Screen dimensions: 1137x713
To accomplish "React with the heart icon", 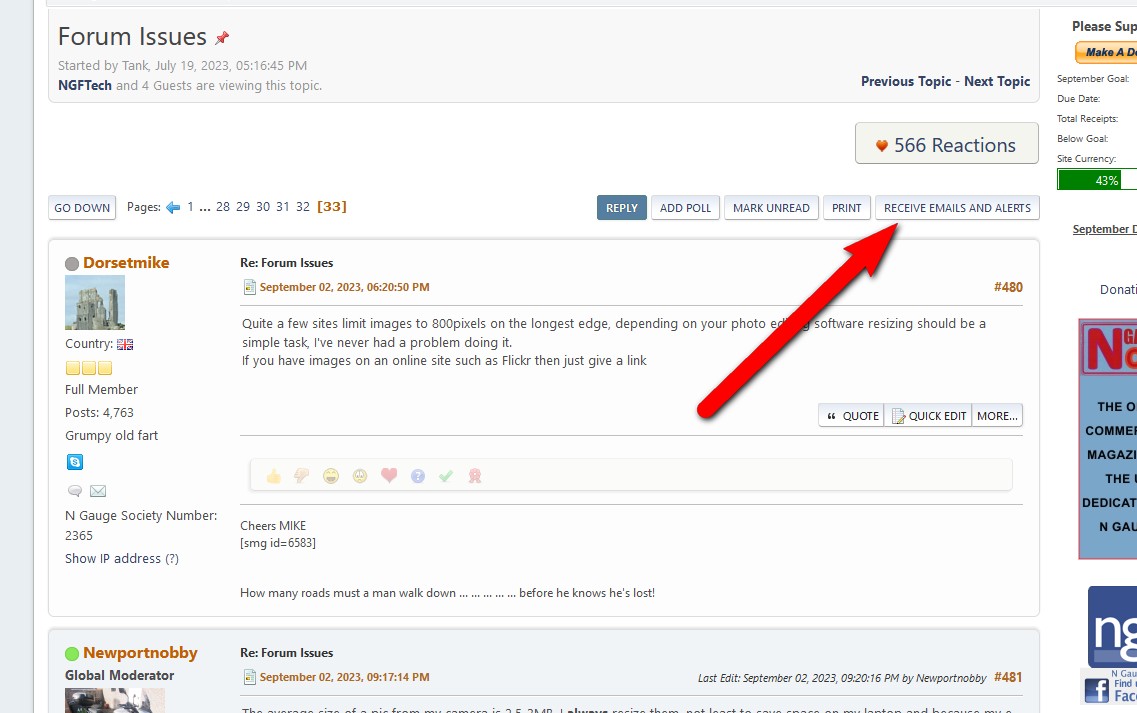I will point(389,476).
